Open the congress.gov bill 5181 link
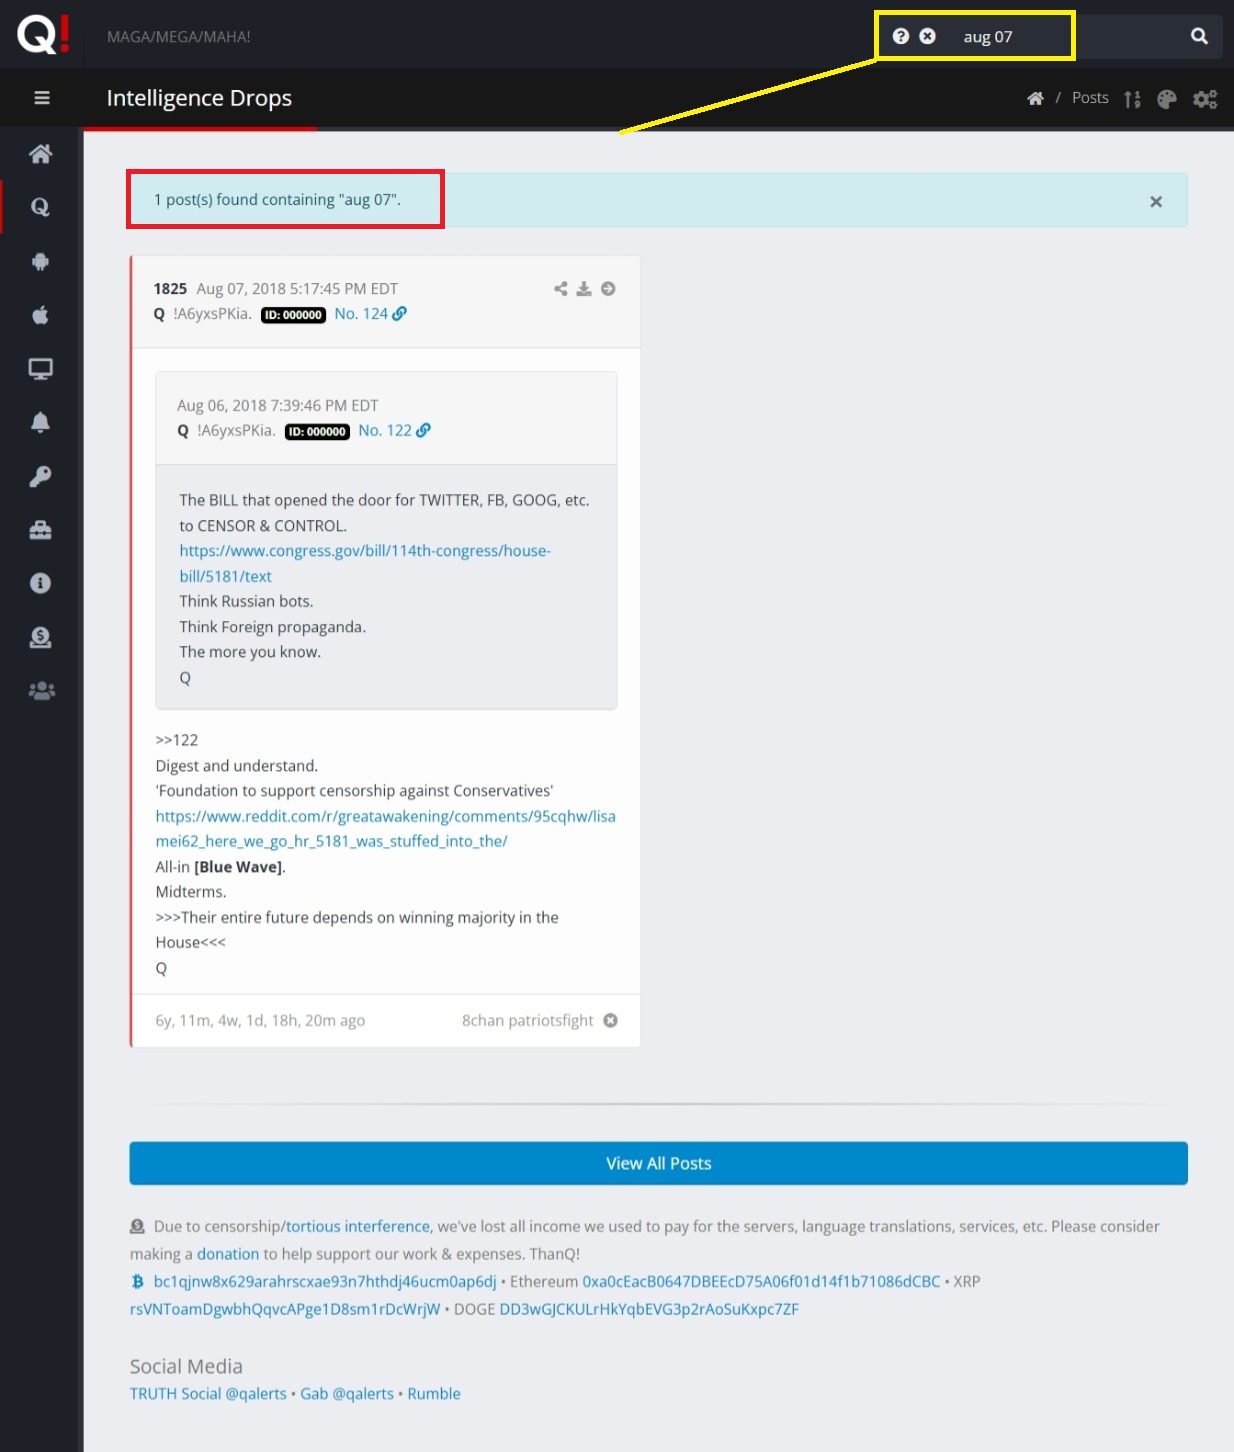 (x=365, y=563)
